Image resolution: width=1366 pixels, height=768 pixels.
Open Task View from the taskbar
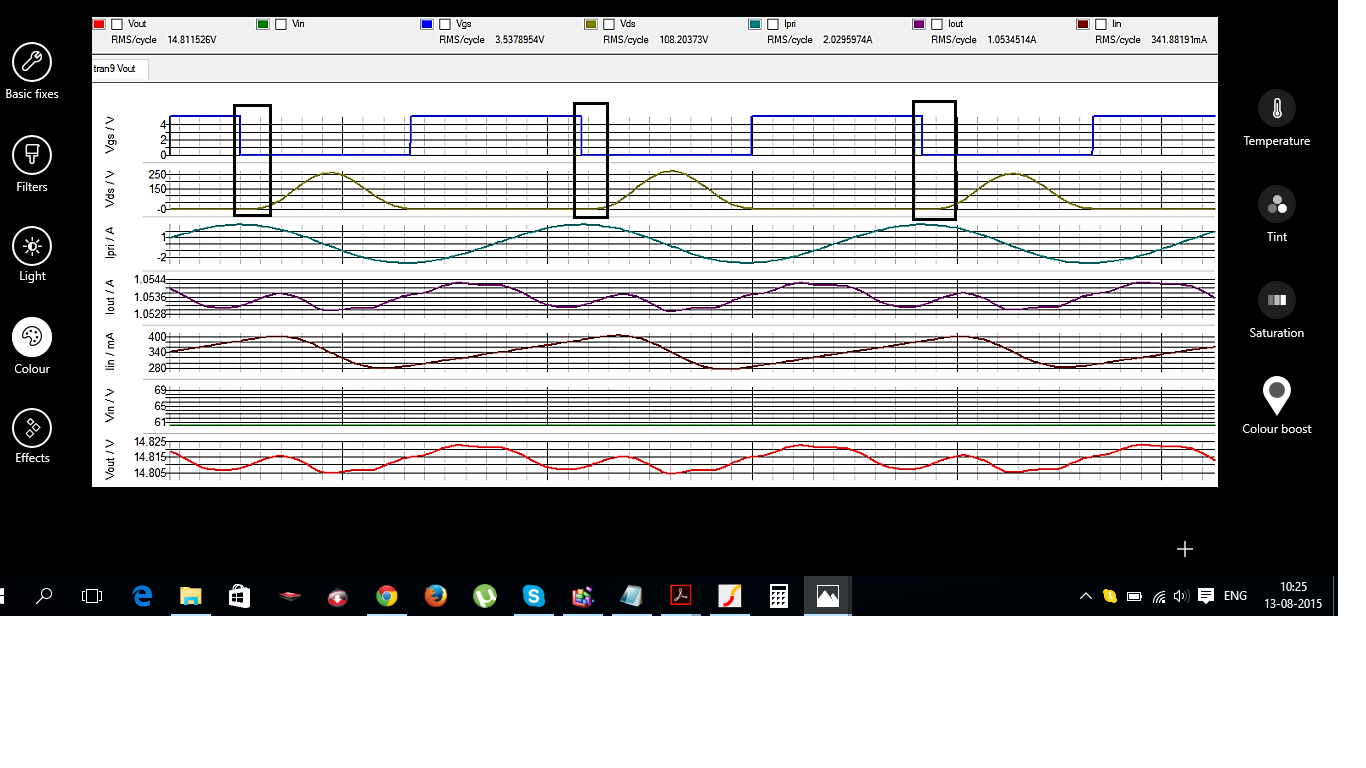(x=92, y=596)
